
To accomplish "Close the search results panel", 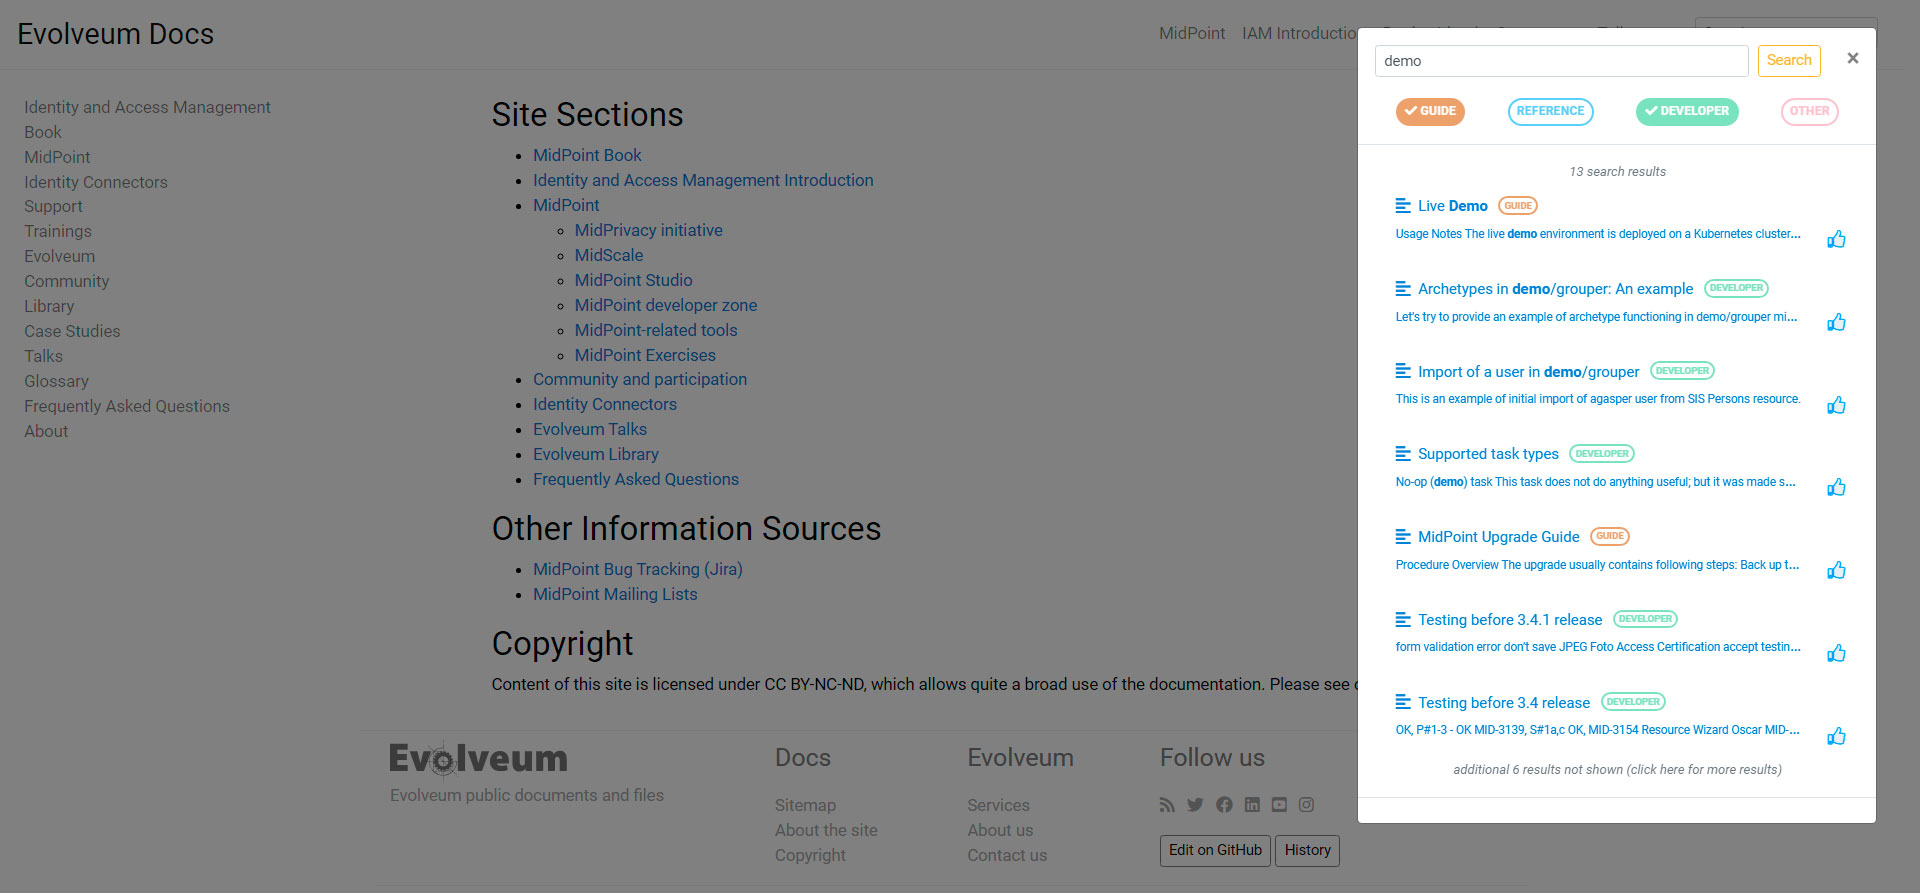I will tap(1853, 58).
